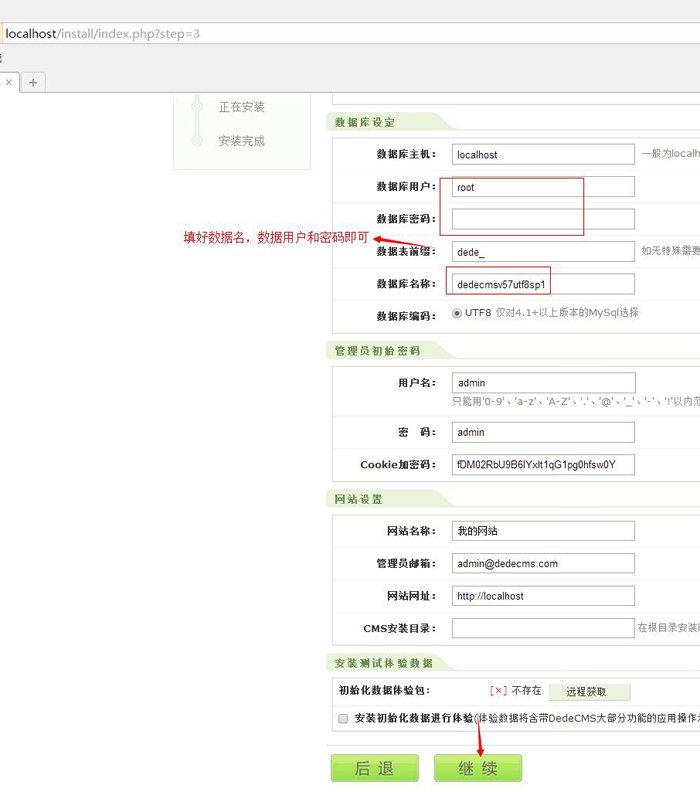Click the 网站名称 我的网站 field
The height and width of the screenshot is (792, 700).
click(543, 531)
